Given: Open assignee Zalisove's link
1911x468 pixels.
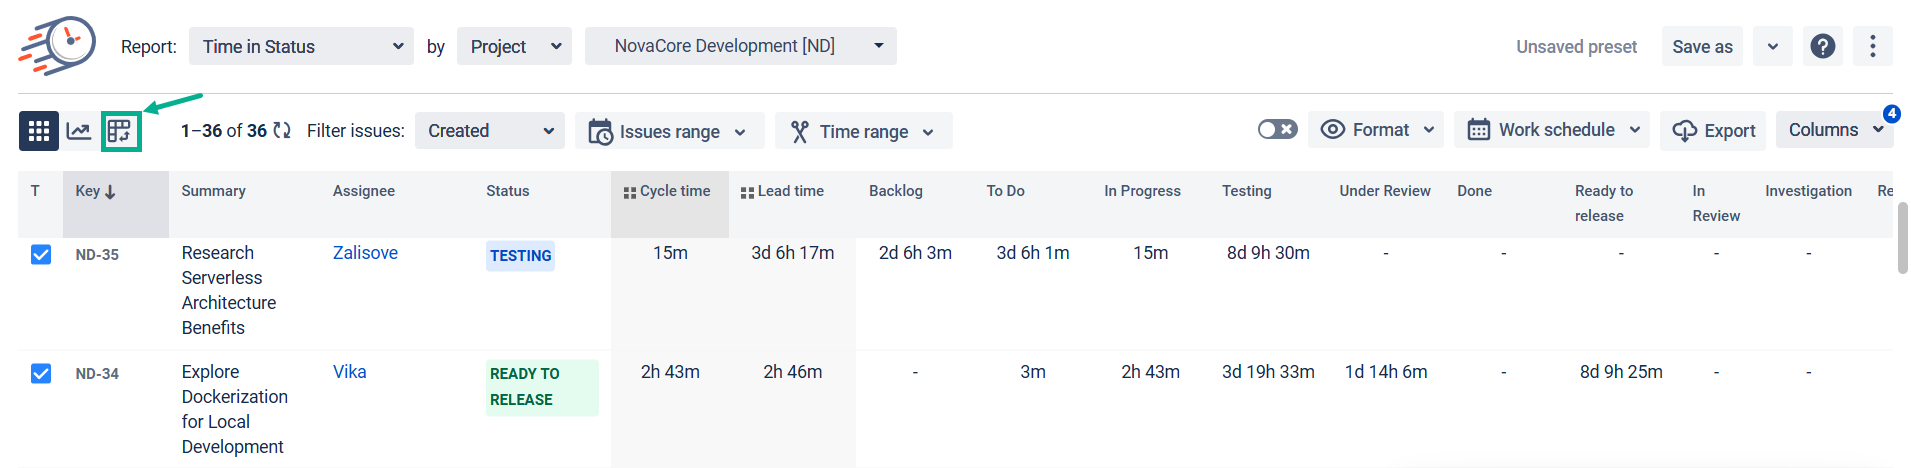Looking at the screenshot, I should 365,253.
